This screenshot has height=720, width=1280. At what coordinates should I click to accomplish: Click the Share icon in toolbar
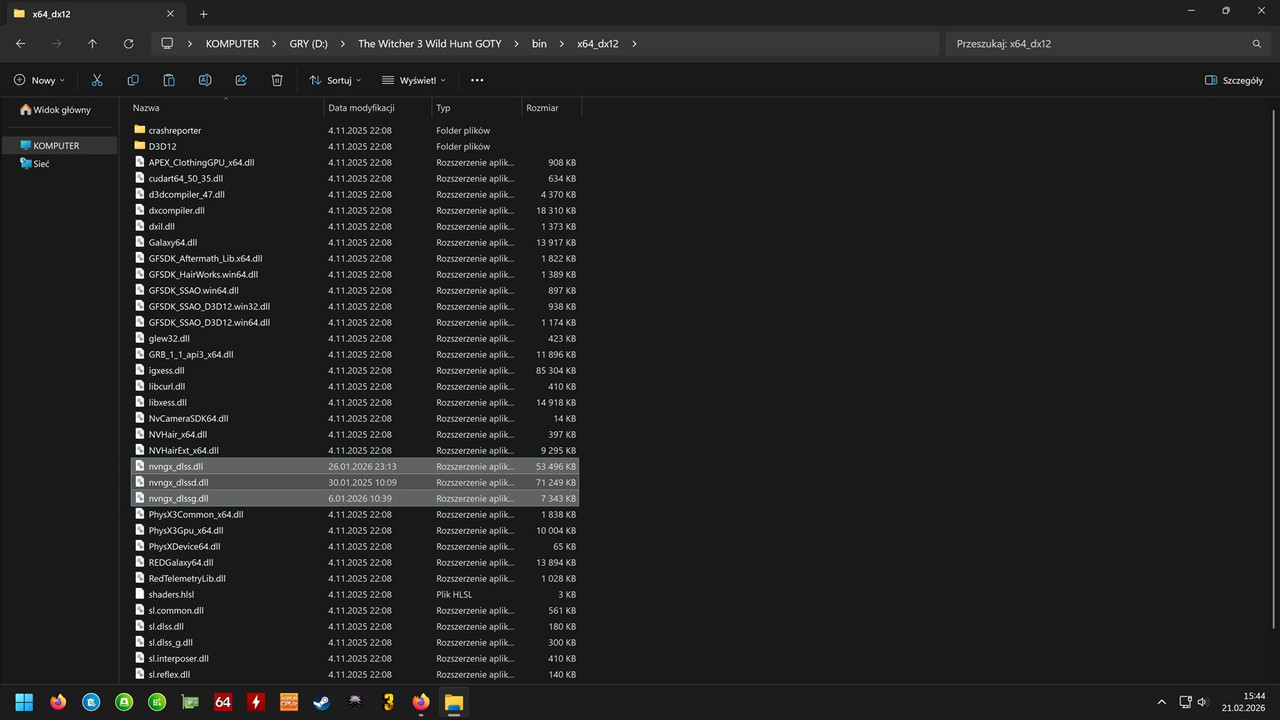click(x=241, y=80)
